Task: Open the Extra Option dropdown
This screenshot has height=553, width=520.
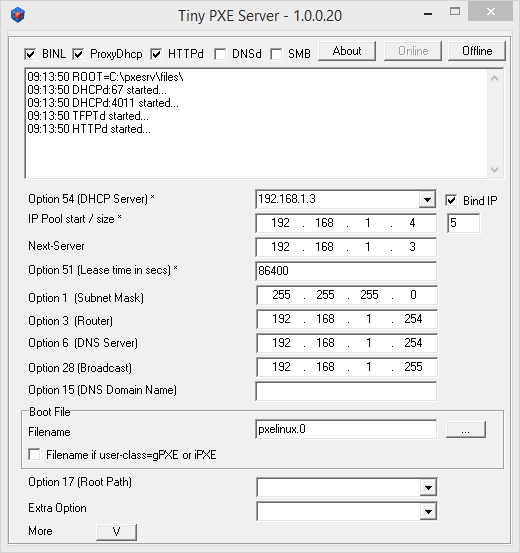Action: tap(428, 512)
